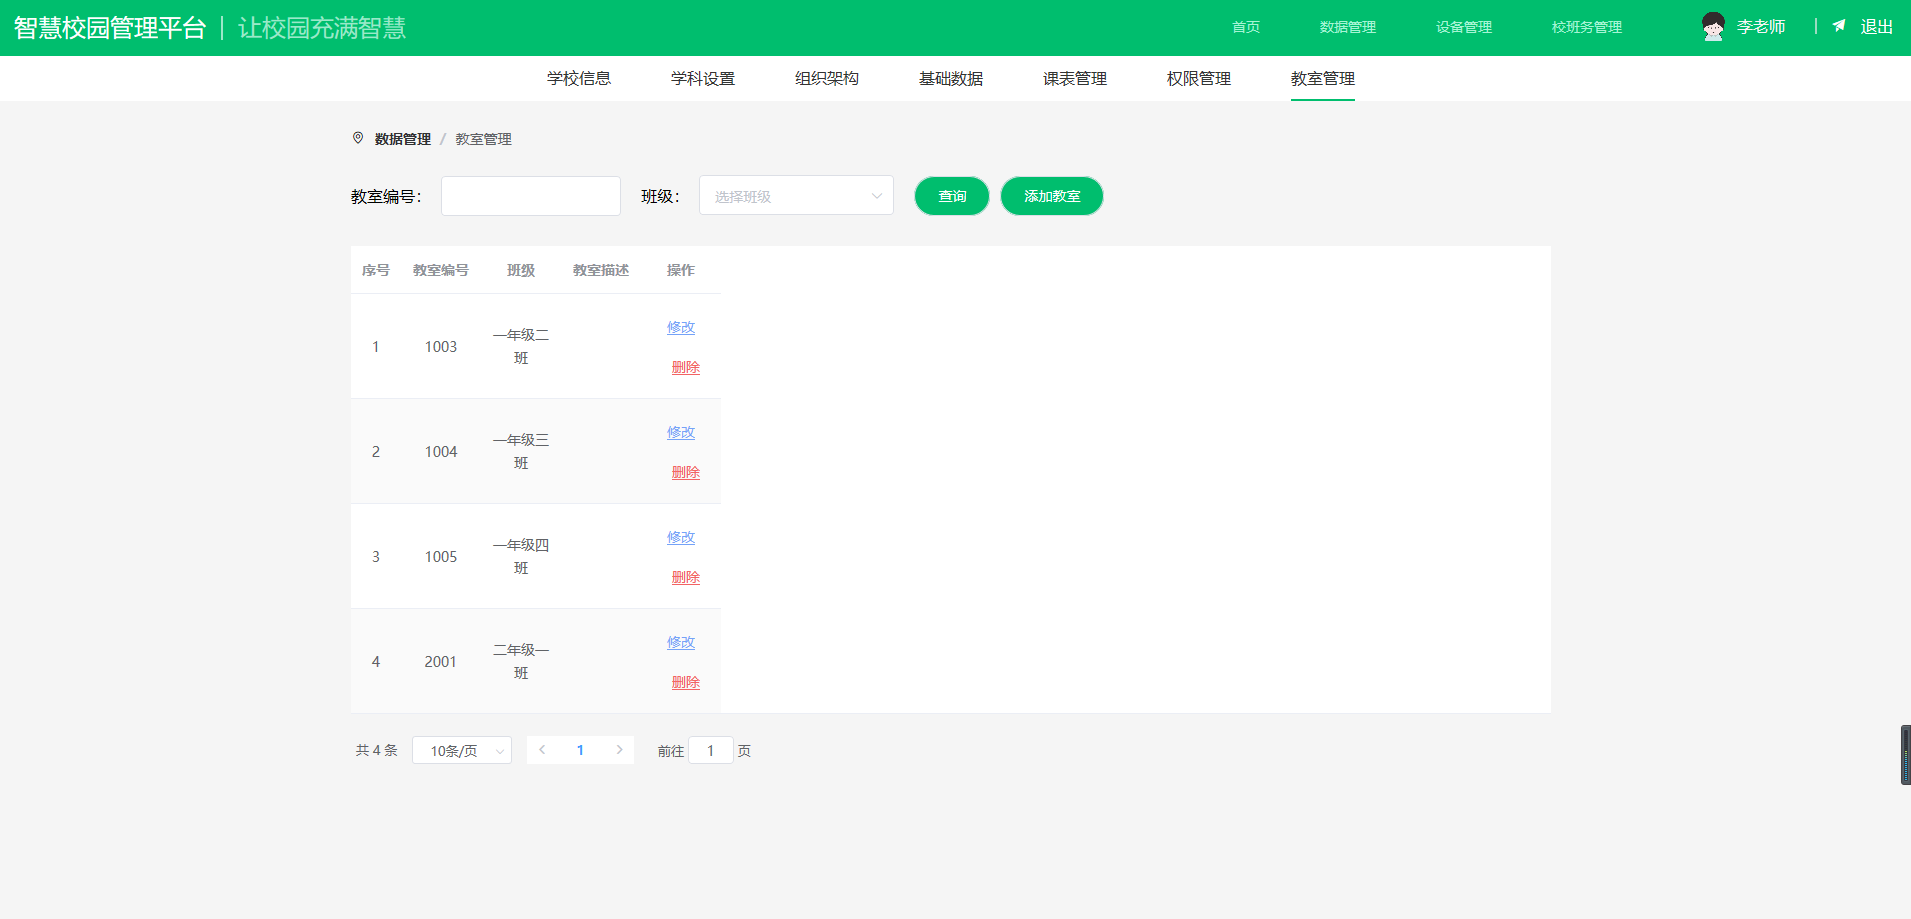The width and height of the screenshot is (1911, 919).
Task: Click the dark handle on right edge
Action: coord(1905,755)
